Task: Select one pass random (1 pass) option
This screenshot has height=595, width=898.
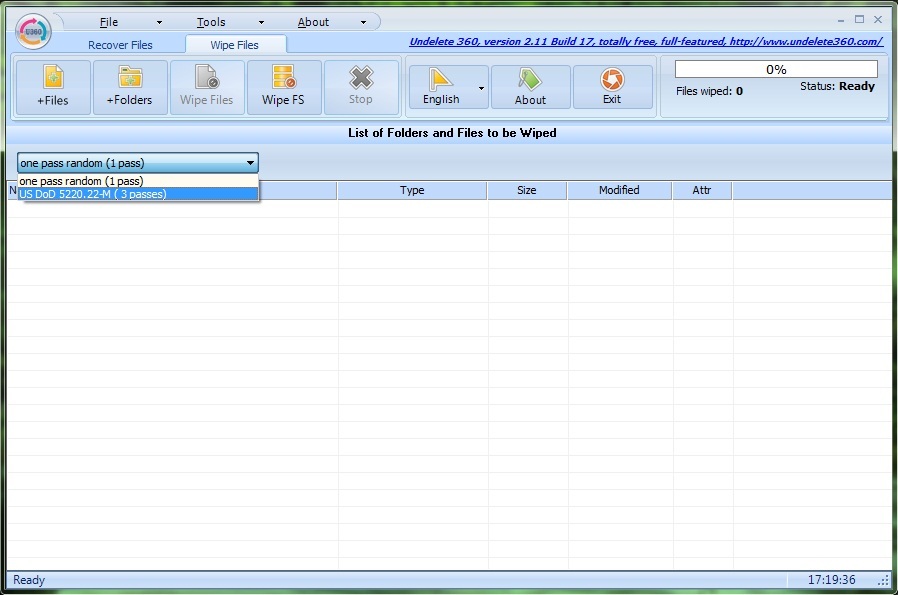Action: (138, 181)
